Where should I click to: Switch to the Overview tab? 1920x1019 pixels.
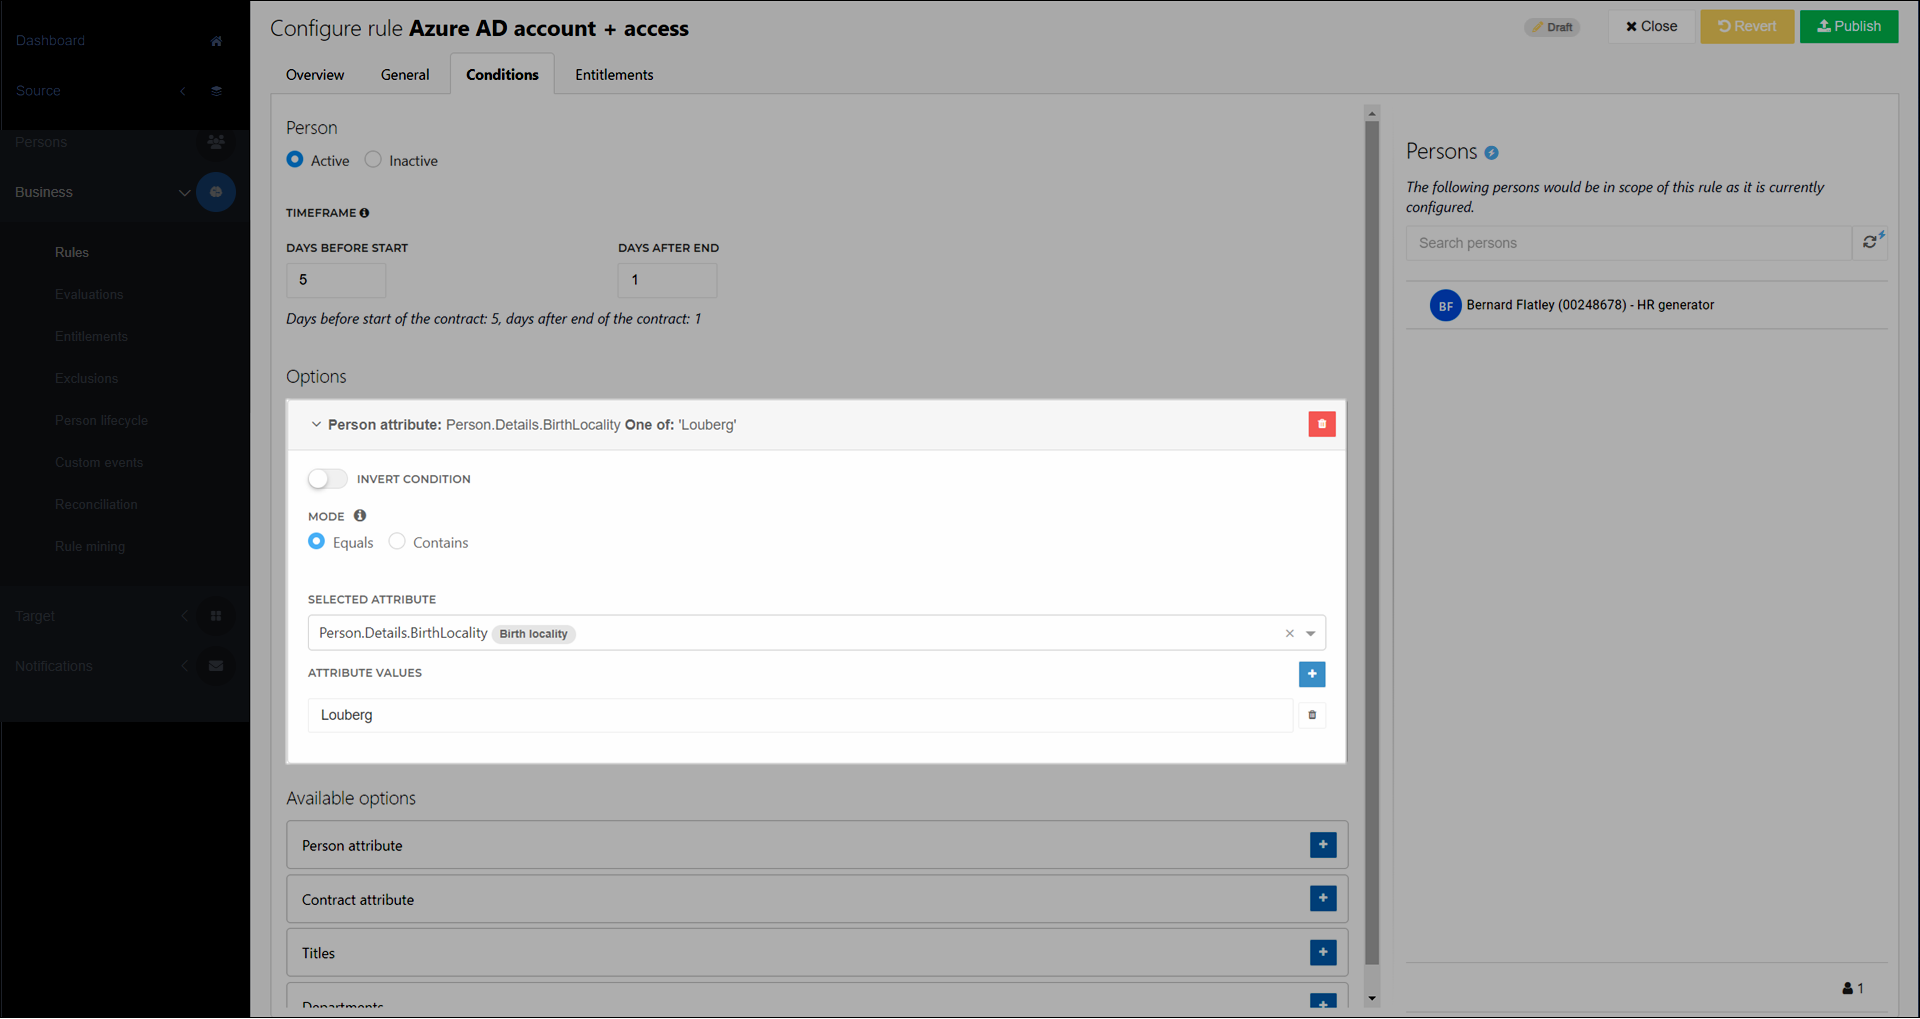click(x=315, y=75)
